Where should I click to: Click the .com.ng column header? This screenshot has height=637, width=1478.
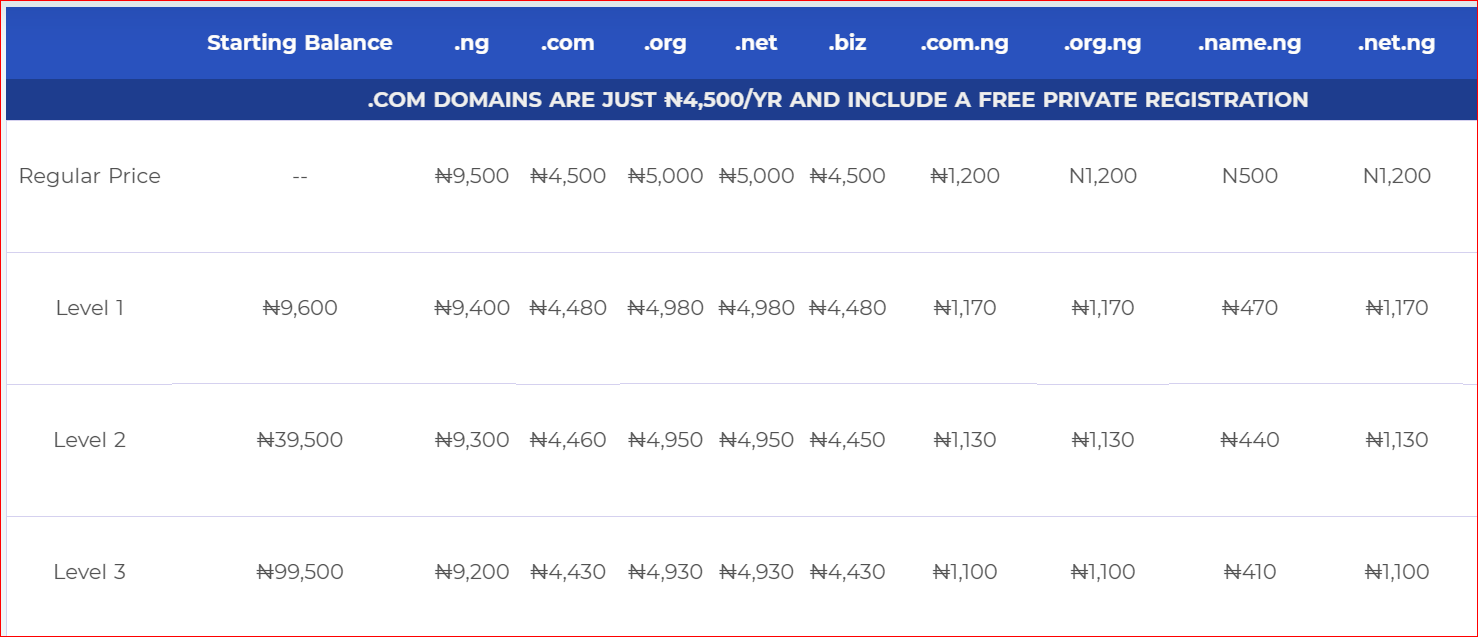click(x=964, y=43)
